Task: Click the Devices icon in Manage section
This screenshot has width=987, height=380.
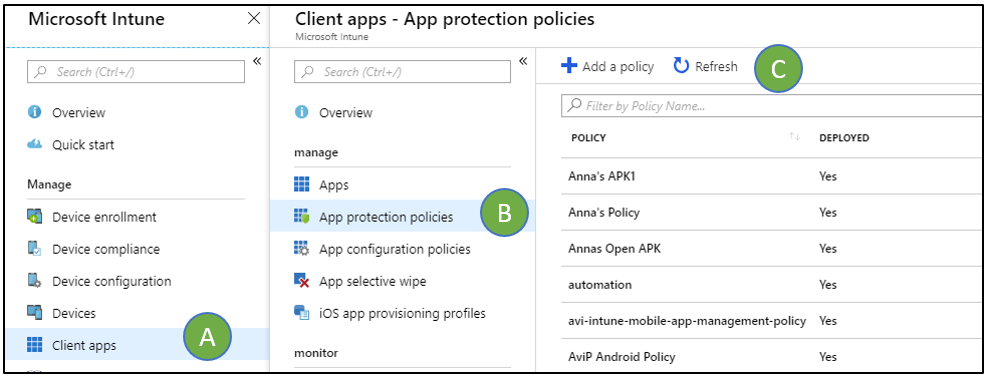Action: tap(35, 313)
